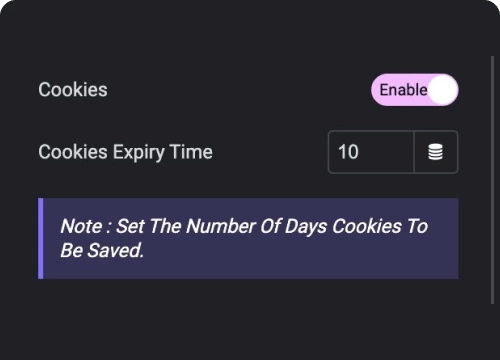500x360 pixels.
Task: Disable the Cookies toggle
Action: click(x=415, y=90)
